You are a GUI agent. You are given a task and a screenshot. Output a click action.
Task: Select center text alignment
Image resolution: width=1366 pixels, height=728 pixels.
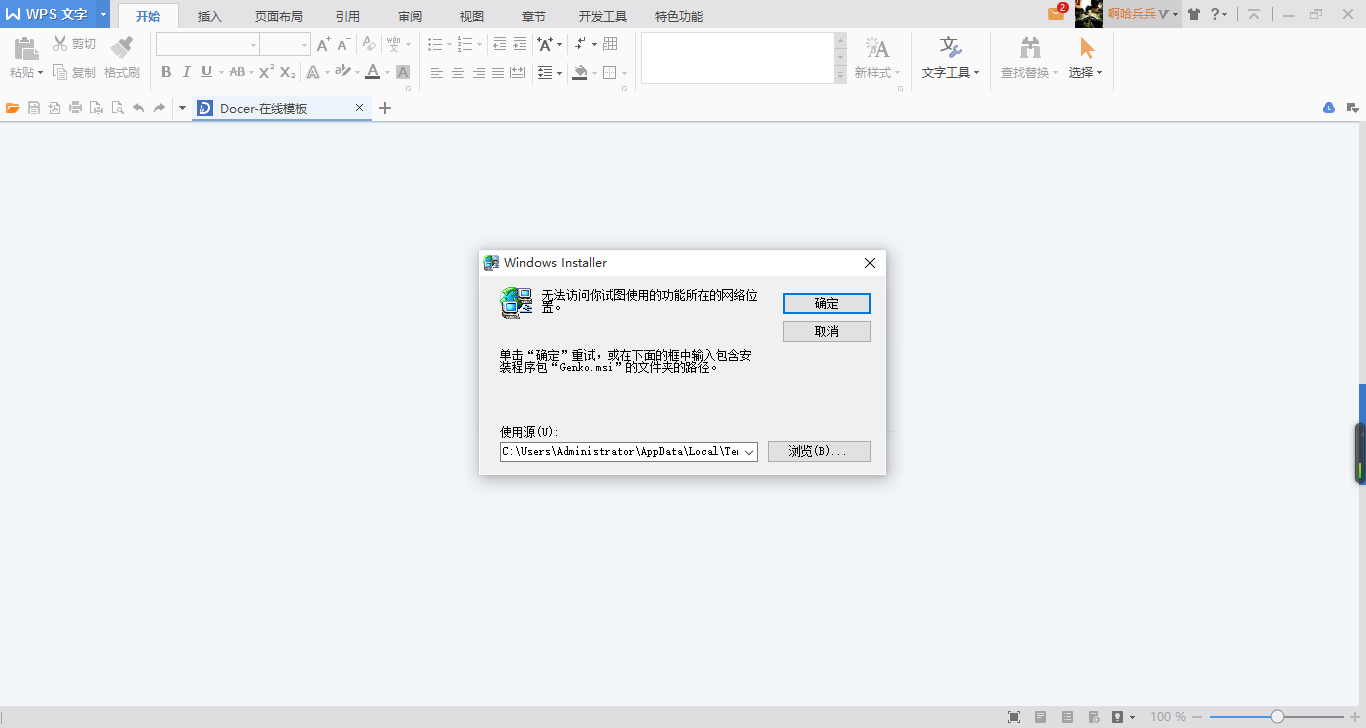[457, 71]
